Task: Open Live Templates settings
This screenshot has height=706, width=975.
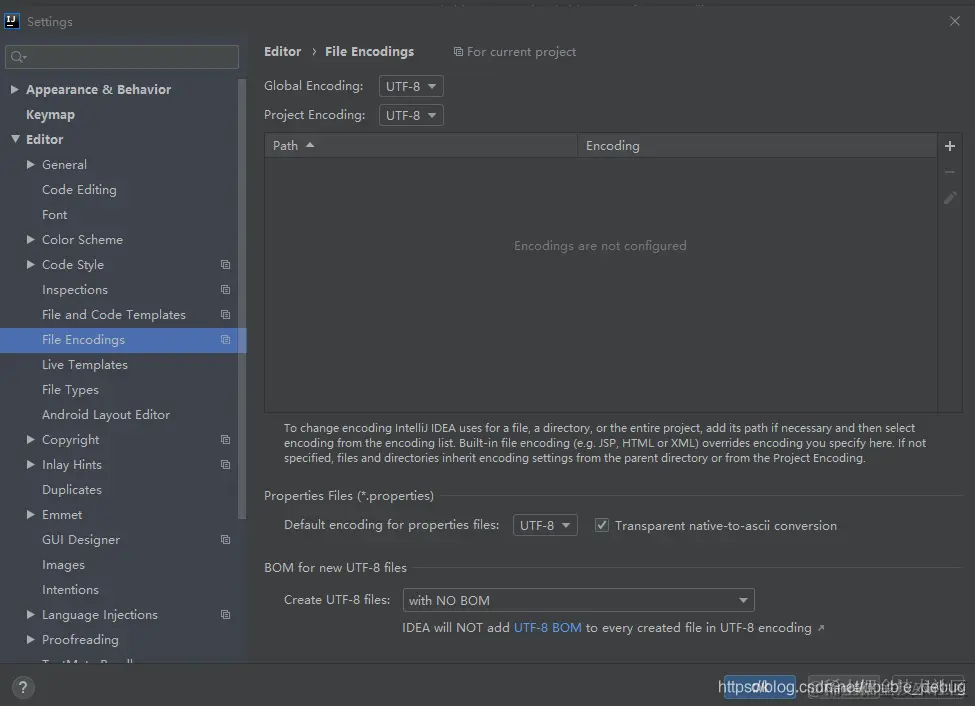Action: tap(85, 365)
